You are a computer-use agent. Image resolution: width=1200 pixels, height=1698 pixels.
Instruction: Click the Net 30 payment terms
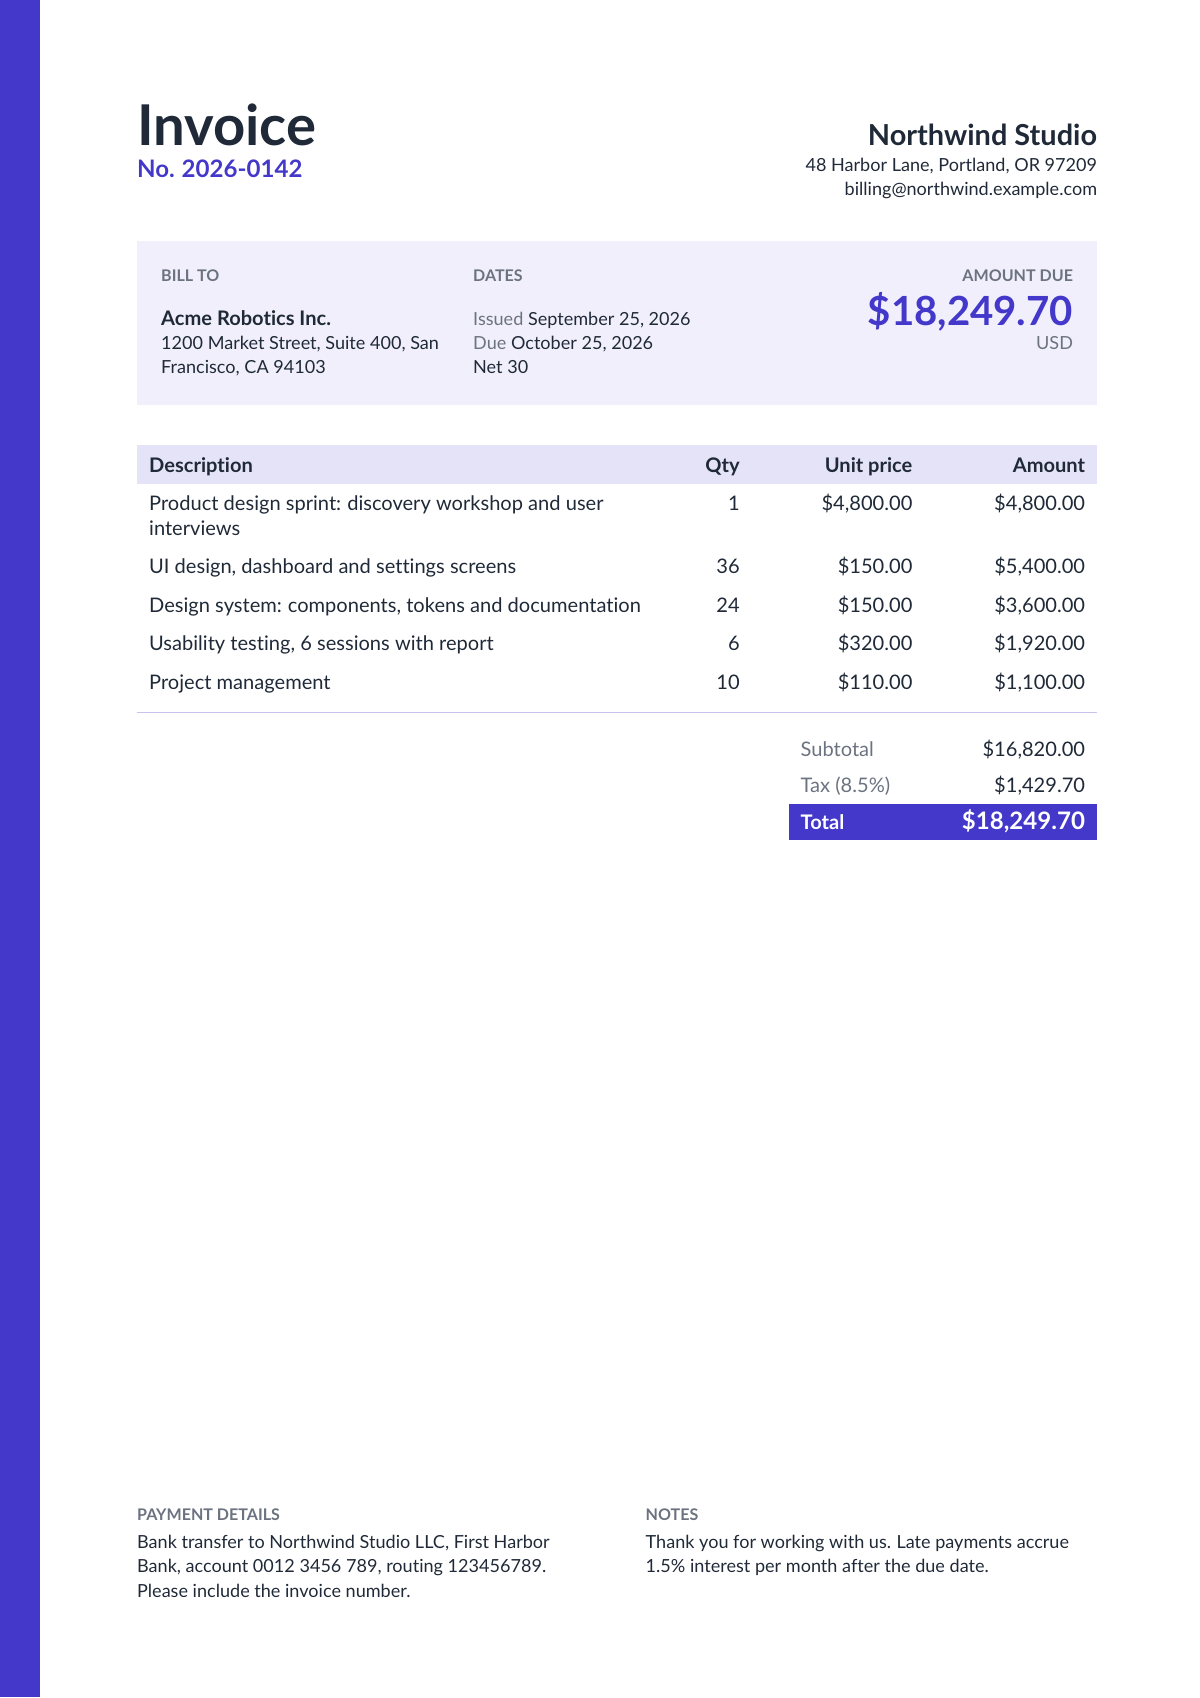click(501, 367)
